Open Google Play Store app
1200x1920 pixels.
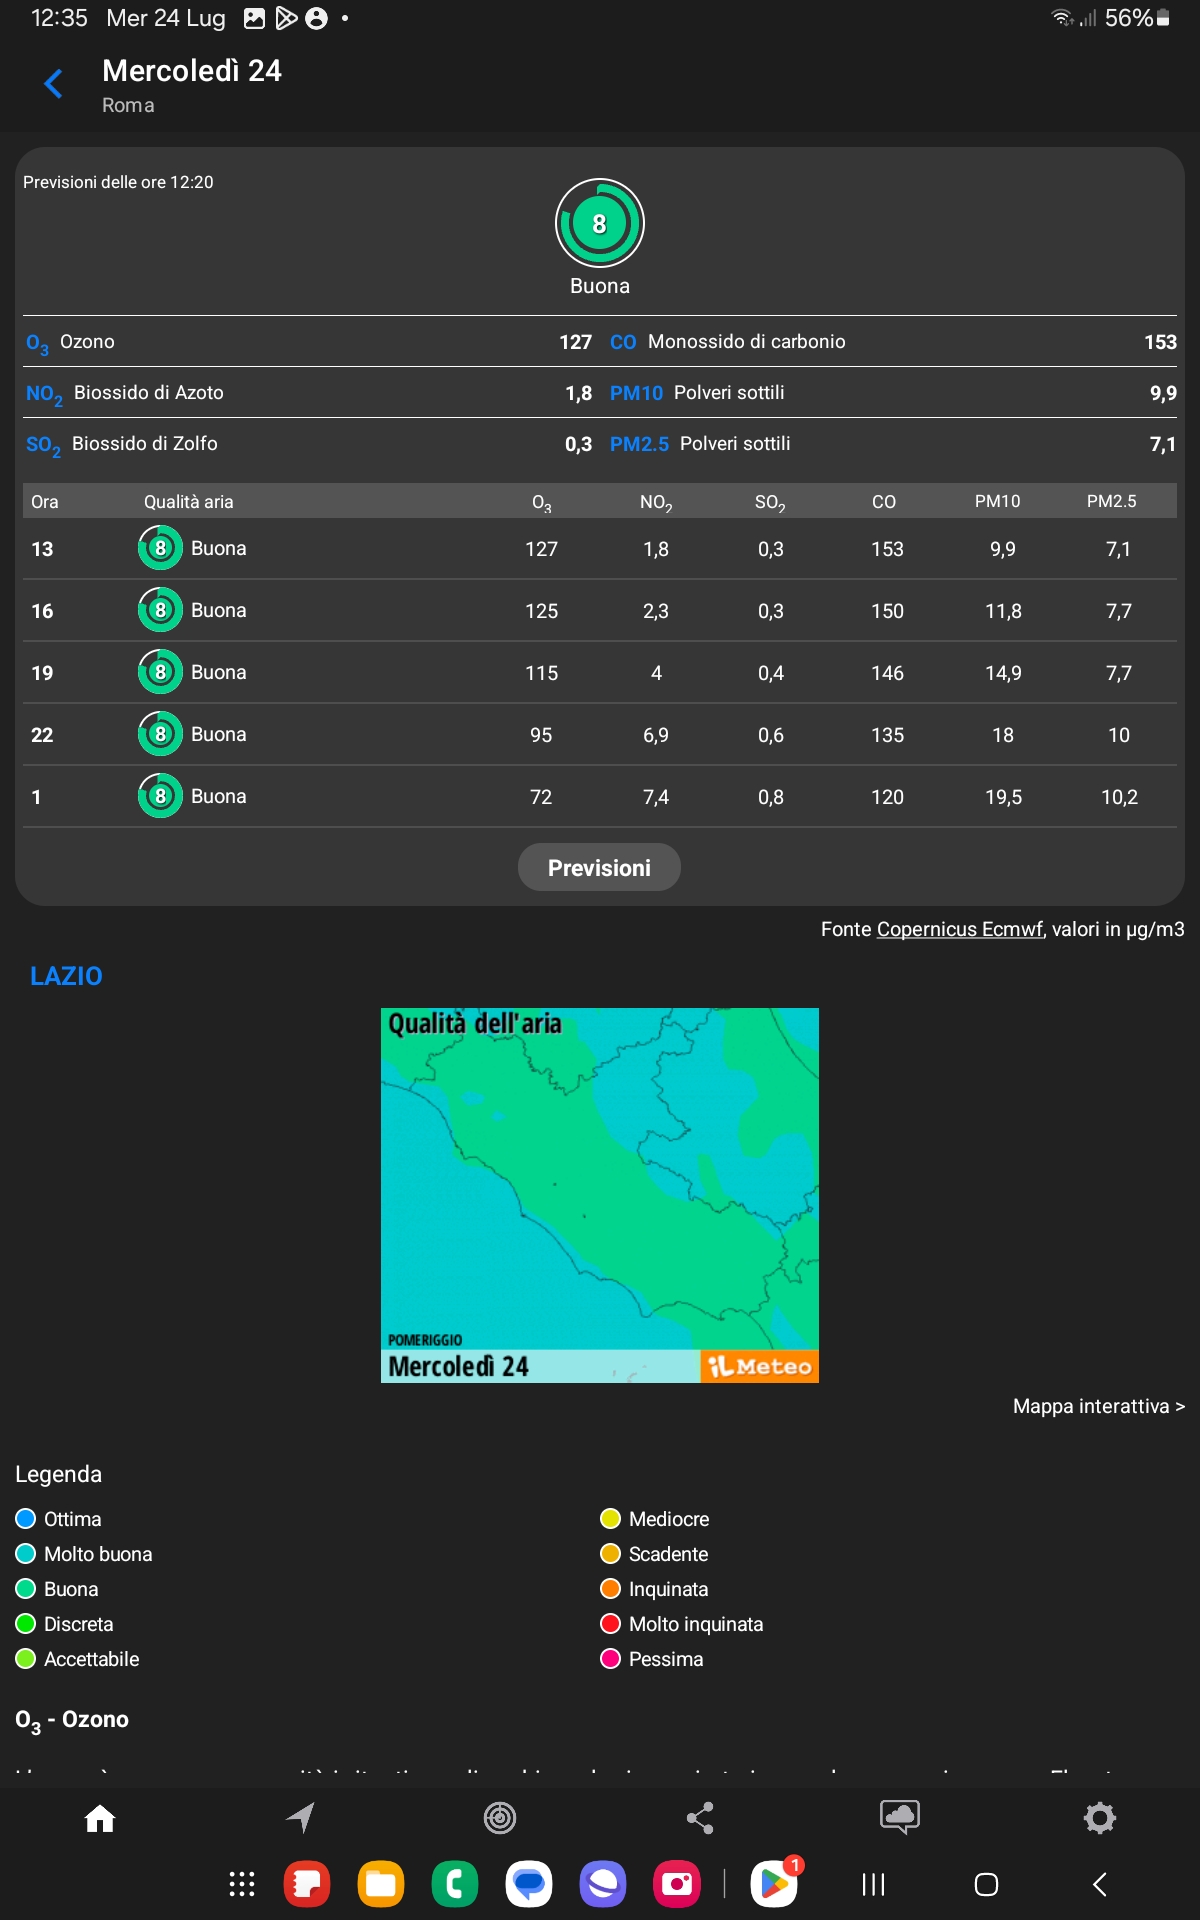click(x=775, y=1884)
